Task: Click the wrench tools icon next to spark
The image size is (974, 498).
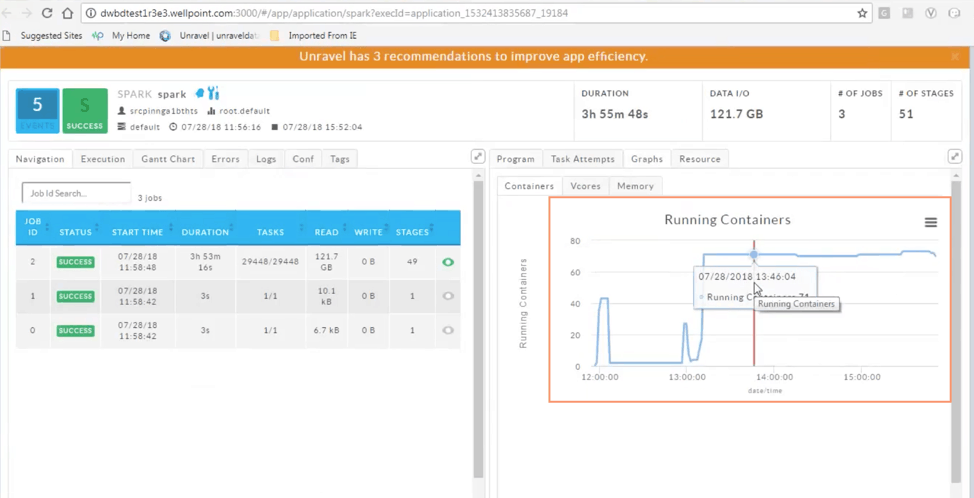Action: point(214,93)
